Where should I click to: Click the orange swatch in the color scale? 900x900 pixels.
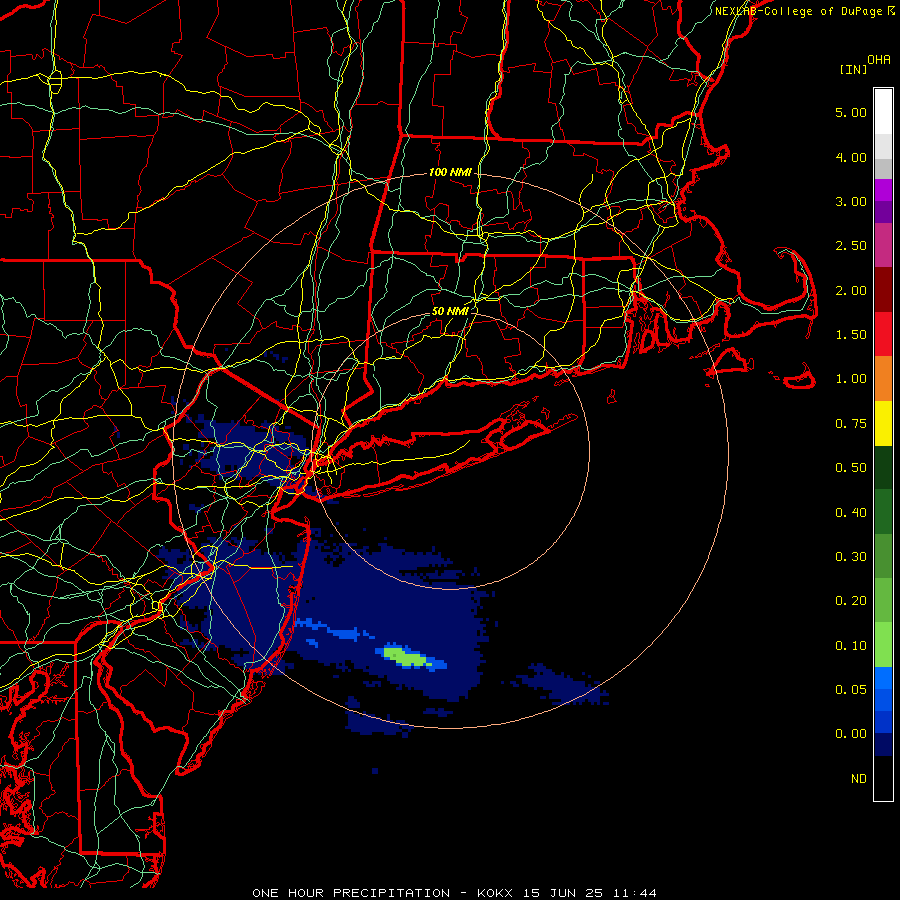pyautogui.click(x=883, y=379)
